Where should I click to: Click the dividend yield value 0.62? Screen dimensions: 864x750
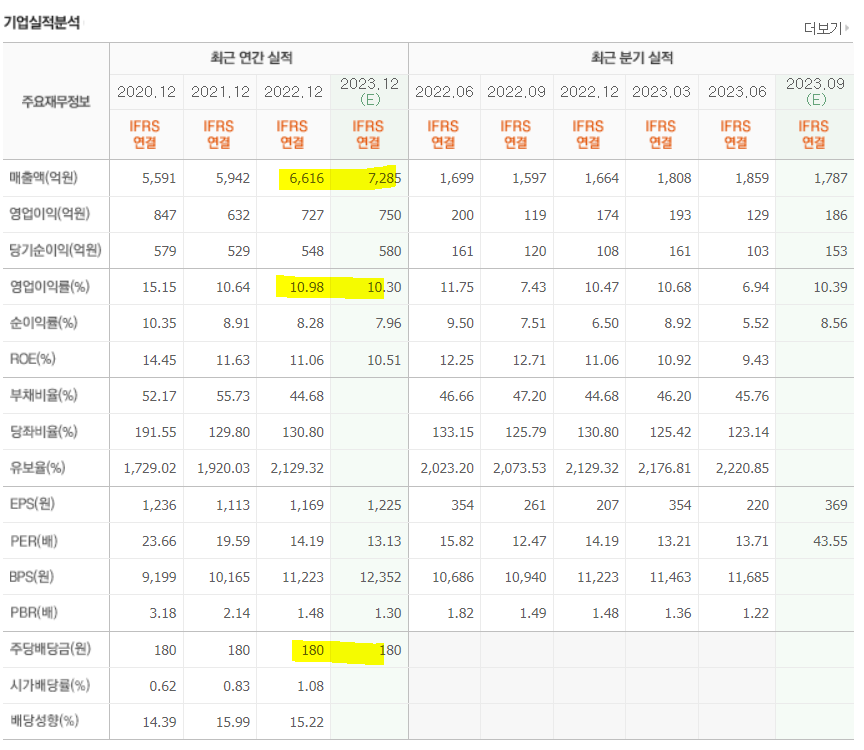163,687
